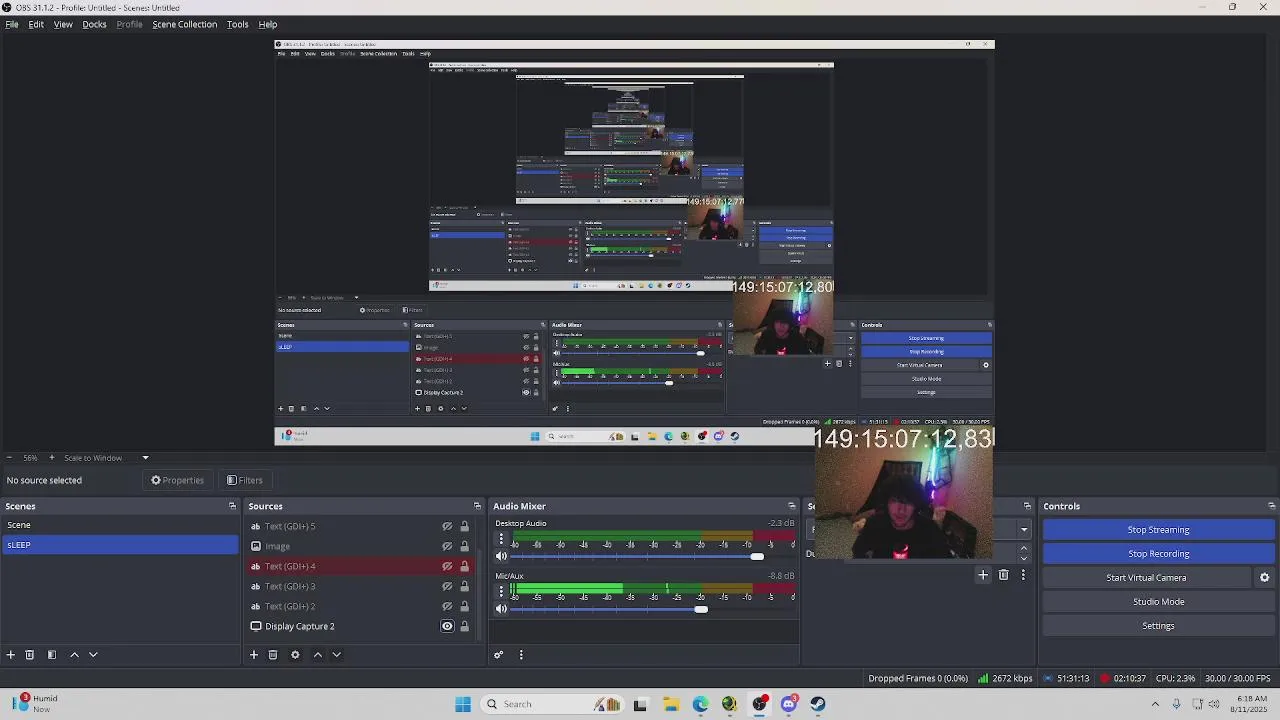1280x720 pixels.
Task: Open Mic/Aux options three-dot menu
Action: click(501, 591)
